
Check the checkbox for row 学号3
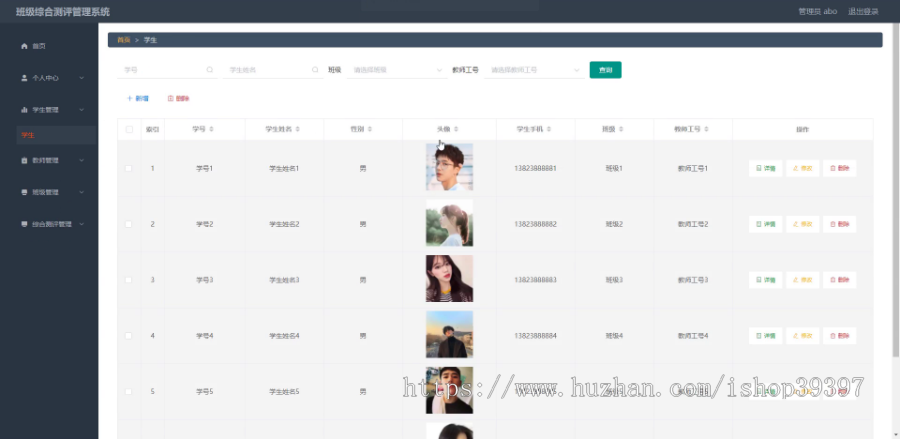[x=129, y=279]
